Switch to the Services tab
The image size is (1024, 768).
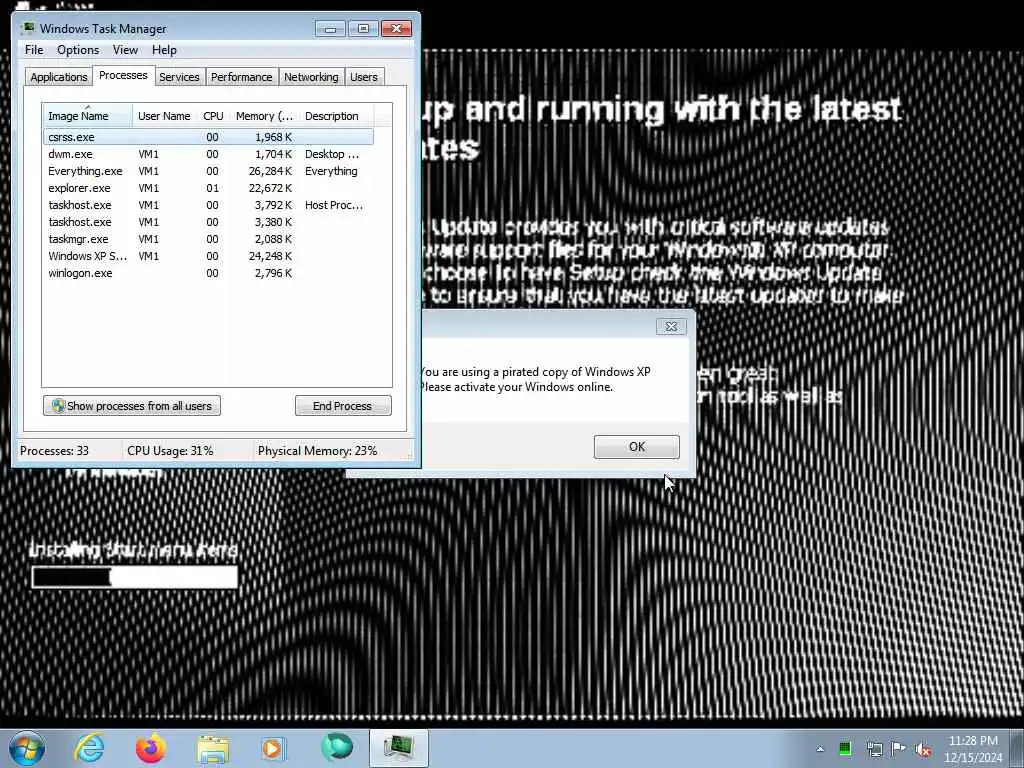[x=179, y=77]
